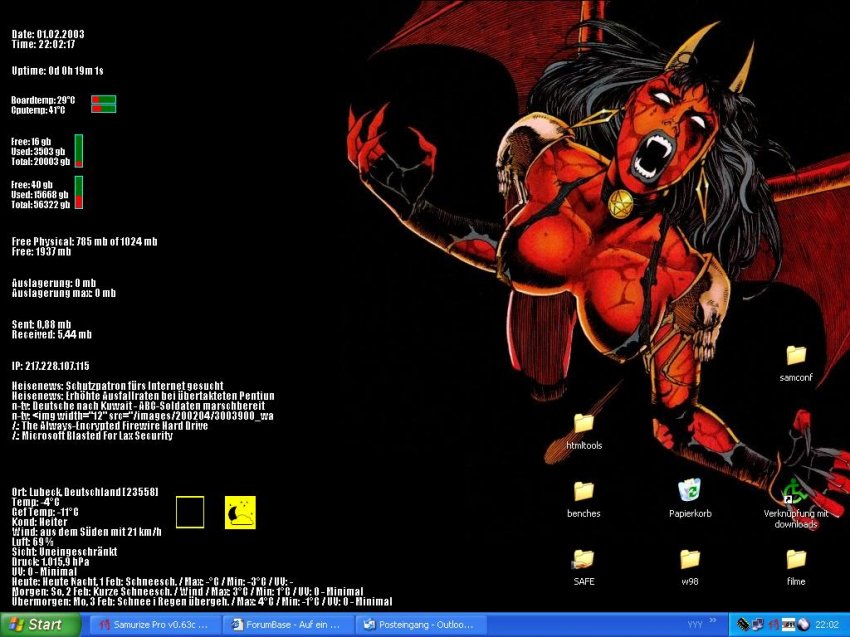This screenshot has height=637, width=850.
Task: Click the Druck: 1.015,9 hPa line
Action: [50, 562]
